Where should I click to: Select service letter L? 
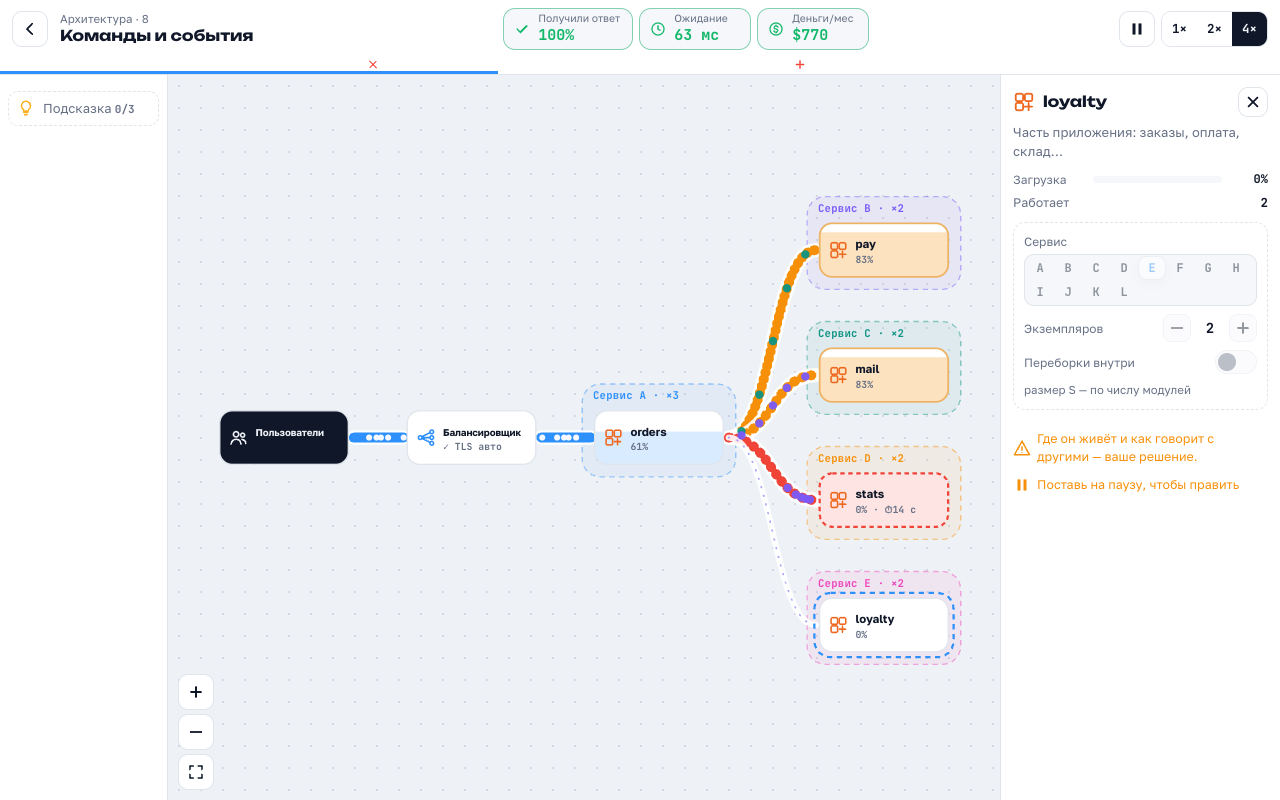click(1124, 292)
